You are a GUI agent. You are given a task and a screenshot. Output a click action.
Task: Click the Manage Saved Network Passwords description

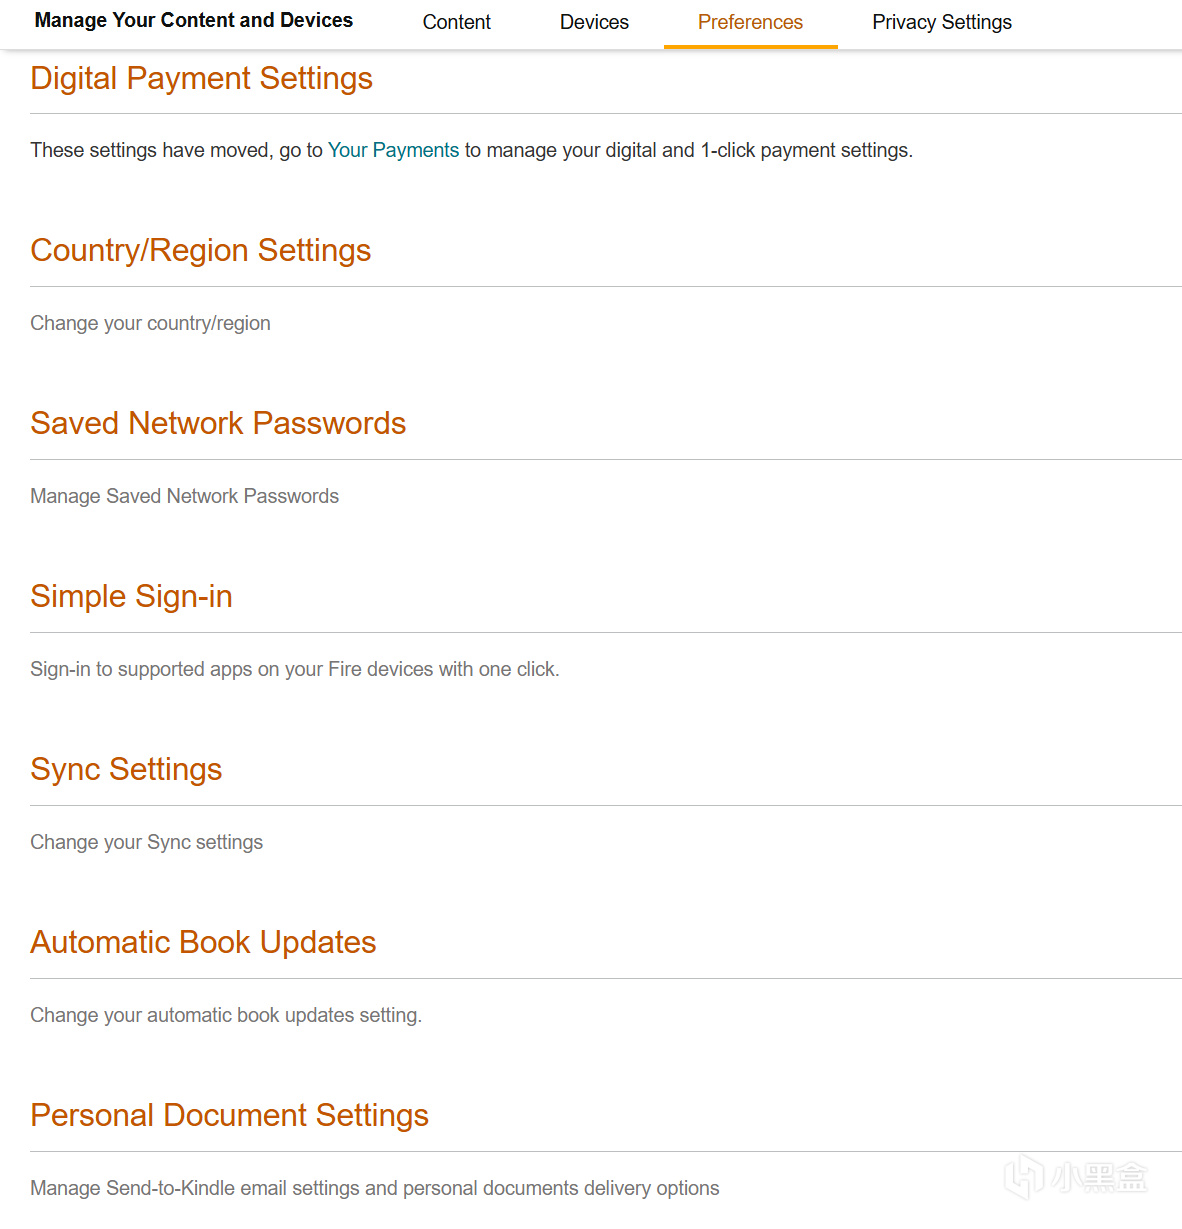click(x=184, y=496)
